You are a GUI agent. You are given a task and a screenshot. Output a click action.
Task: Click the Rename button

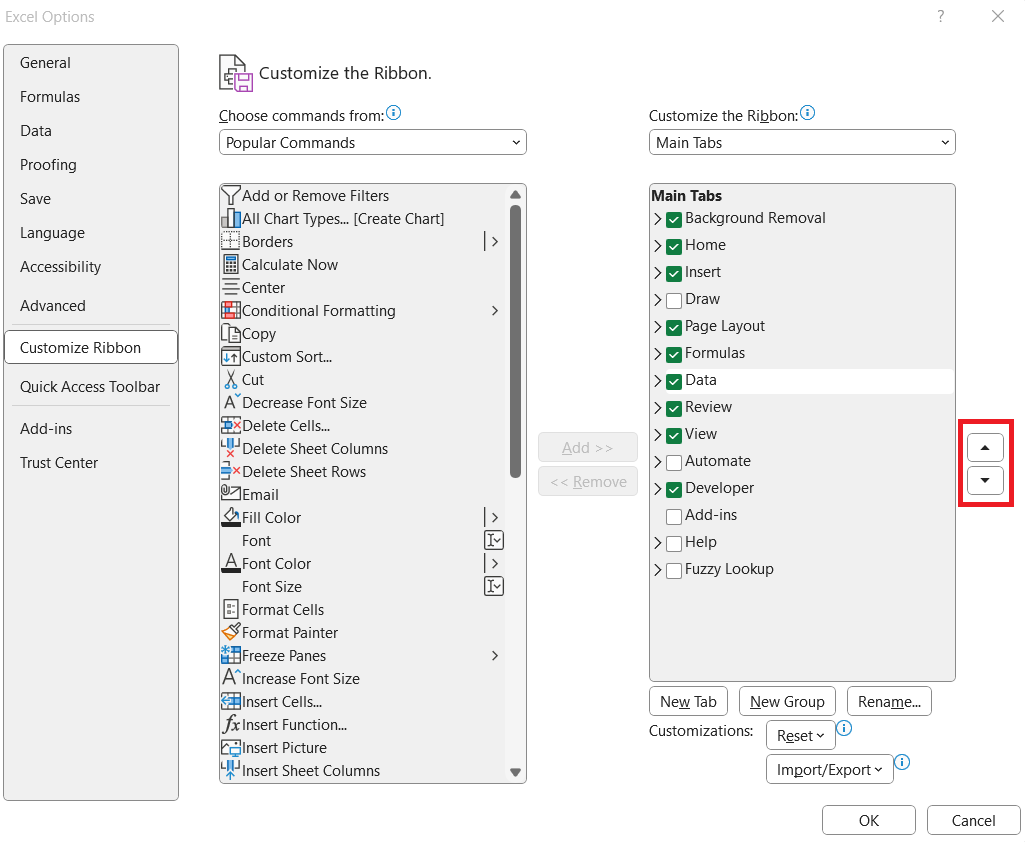[x=889, y=701]
